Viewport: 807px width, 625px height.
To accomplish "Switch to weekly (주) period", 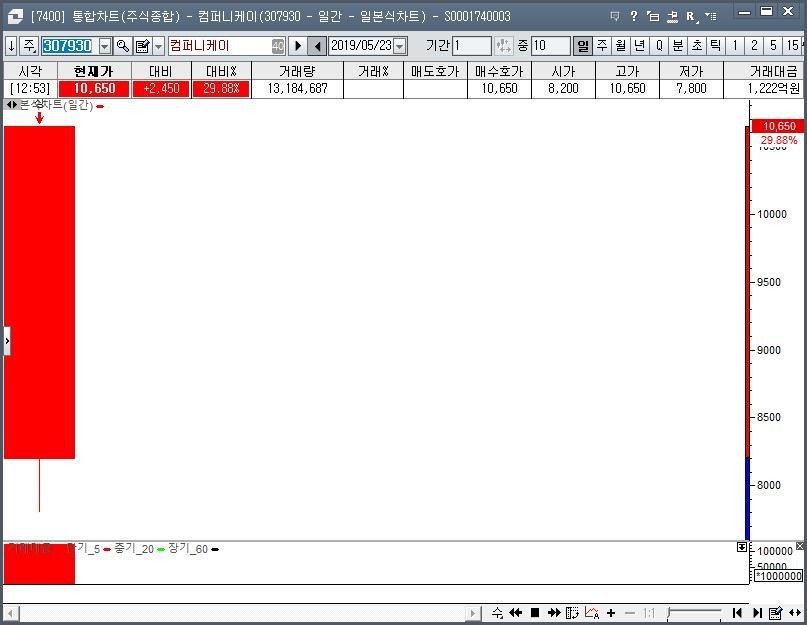I will [602, 46].
